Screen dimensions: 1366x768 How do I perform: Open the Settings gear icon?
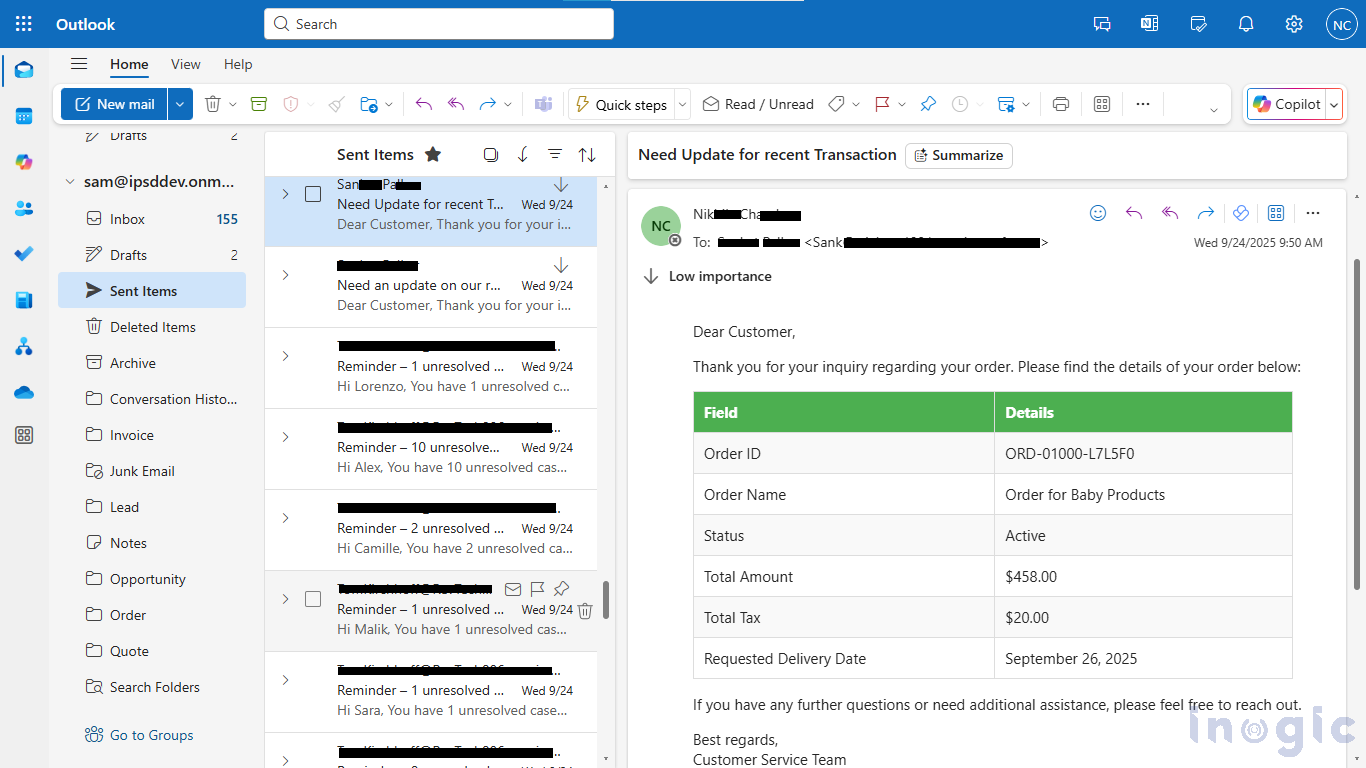(1294, 24)
